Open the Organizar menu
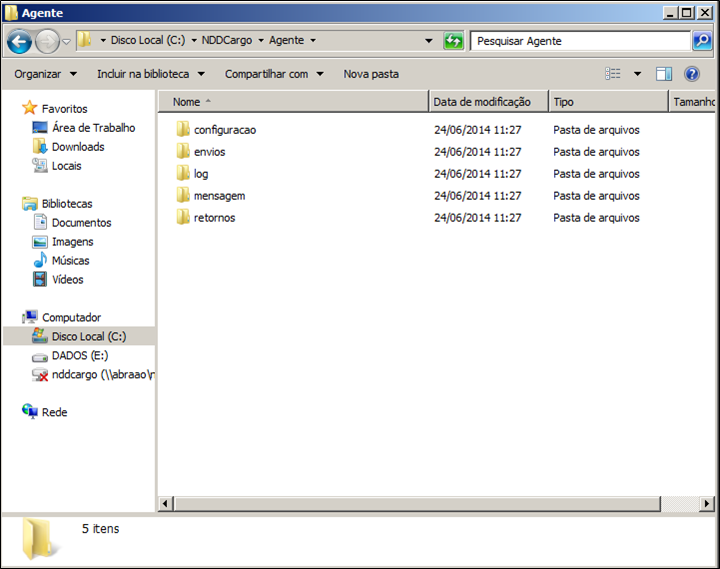720x569 pixels. [x=45, y=74]
